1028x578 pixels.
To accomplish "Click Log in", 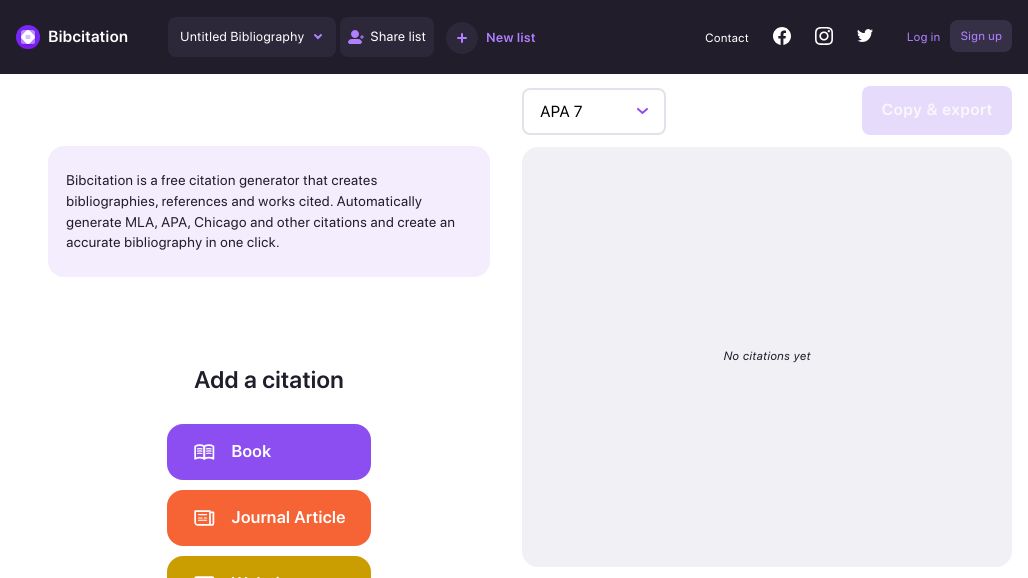I will (x=923, y=37).
